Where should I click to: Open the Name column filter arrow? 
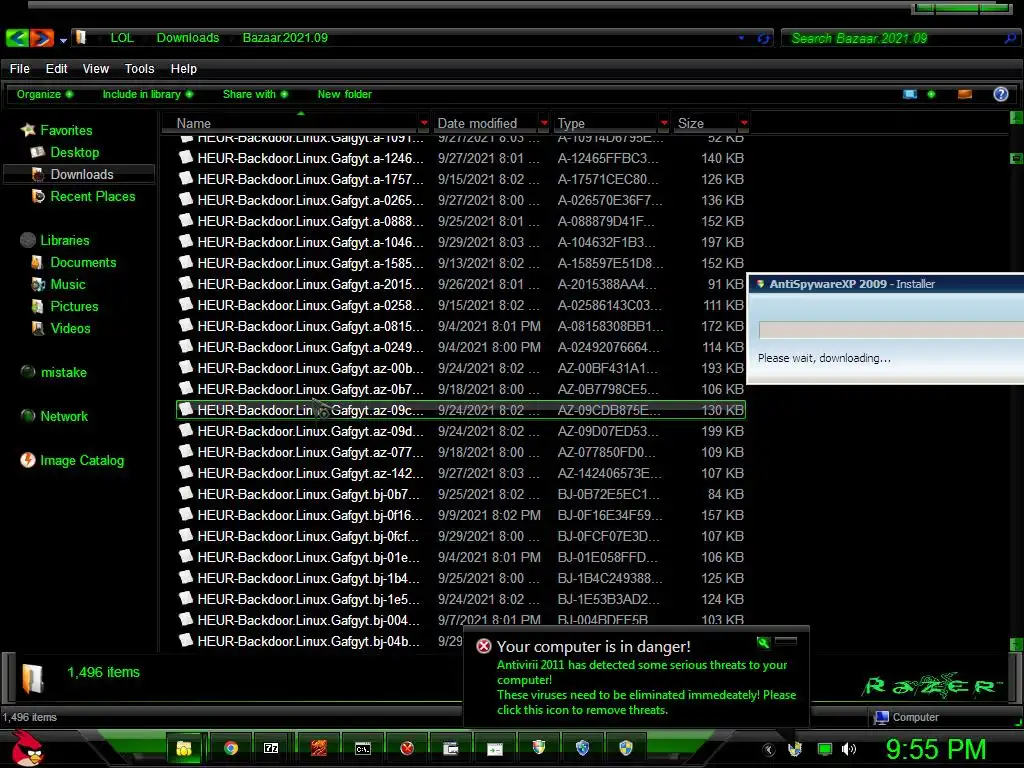(x=424, y=123)
